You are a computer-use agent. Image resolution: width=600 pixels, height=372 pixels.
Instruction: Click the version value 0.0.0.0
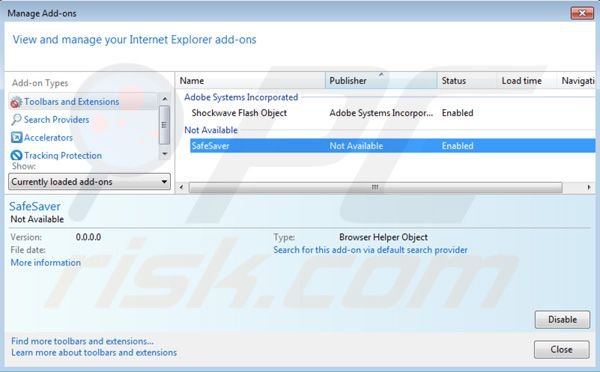click(88, 237)
